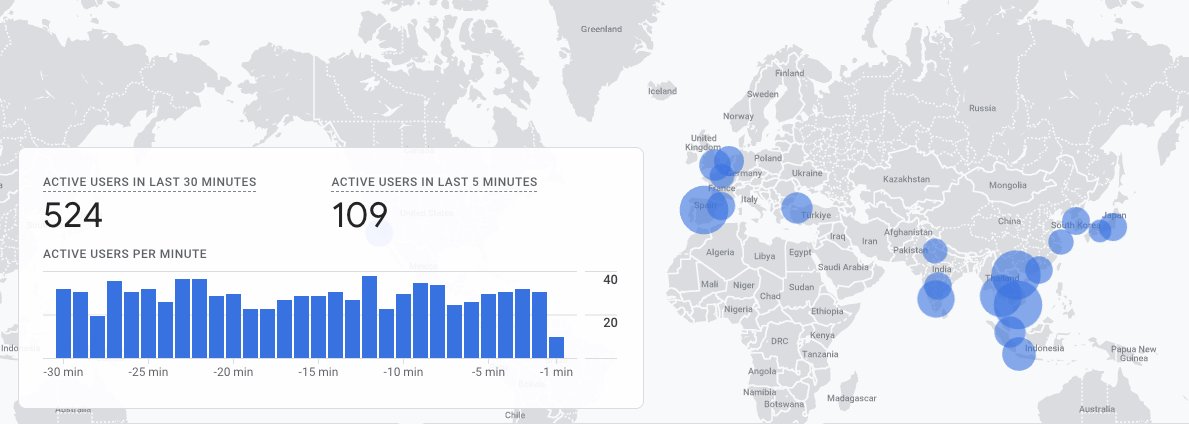The width and height of the screenshot is (1189, 424).
Task: Select the 524 active users value
Action: tap(73, 216)
